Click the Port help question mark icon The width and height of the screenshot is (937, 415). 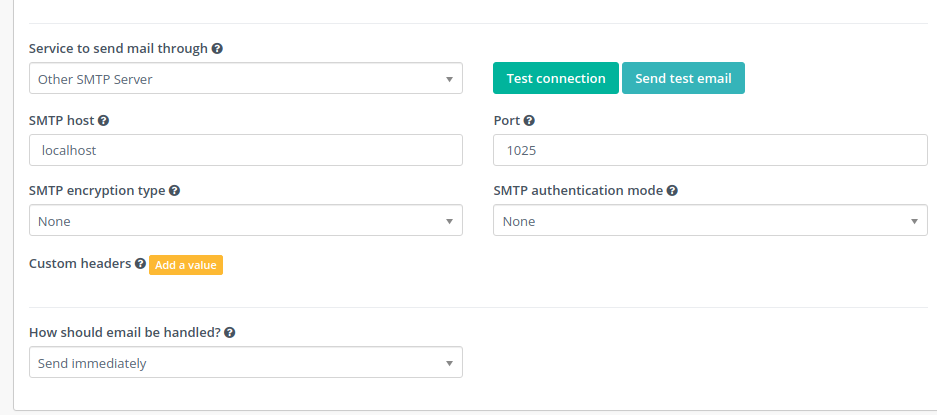pyautogui.click(x=529, y=120)
